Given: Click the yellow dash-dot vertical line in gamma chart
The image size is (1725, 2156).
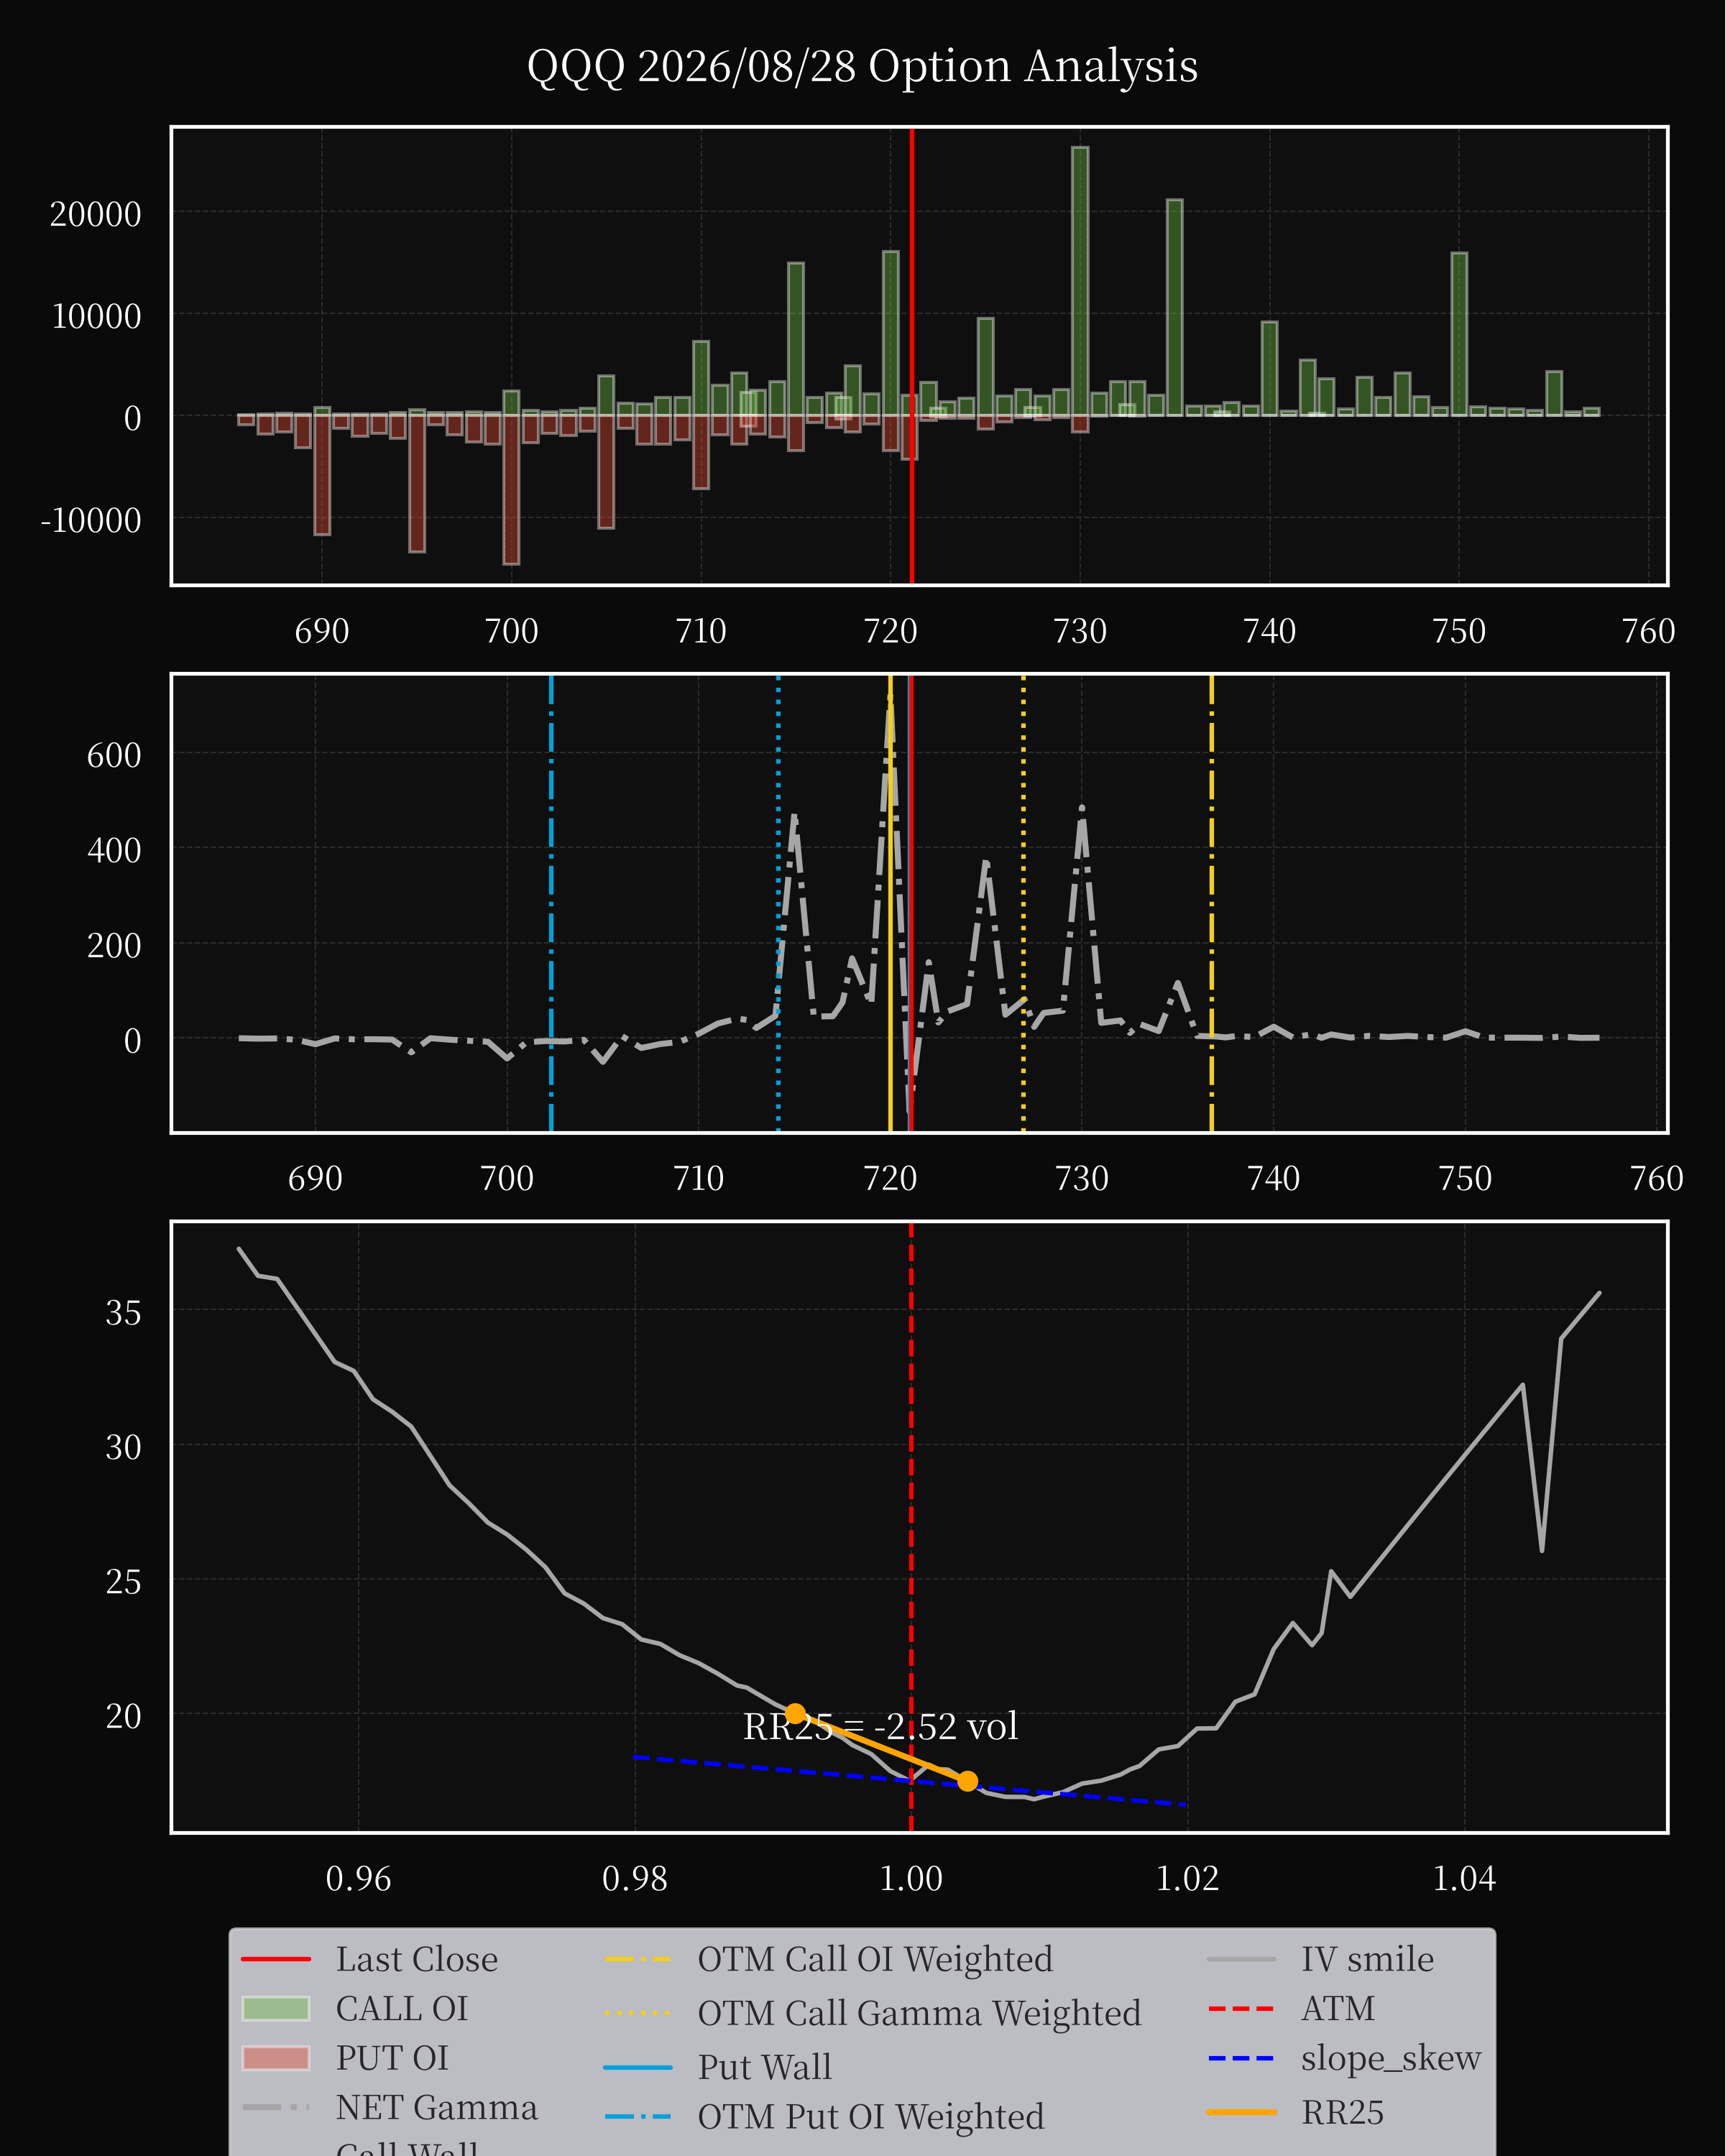Looking at the screenshot, I should point(1212,903).
